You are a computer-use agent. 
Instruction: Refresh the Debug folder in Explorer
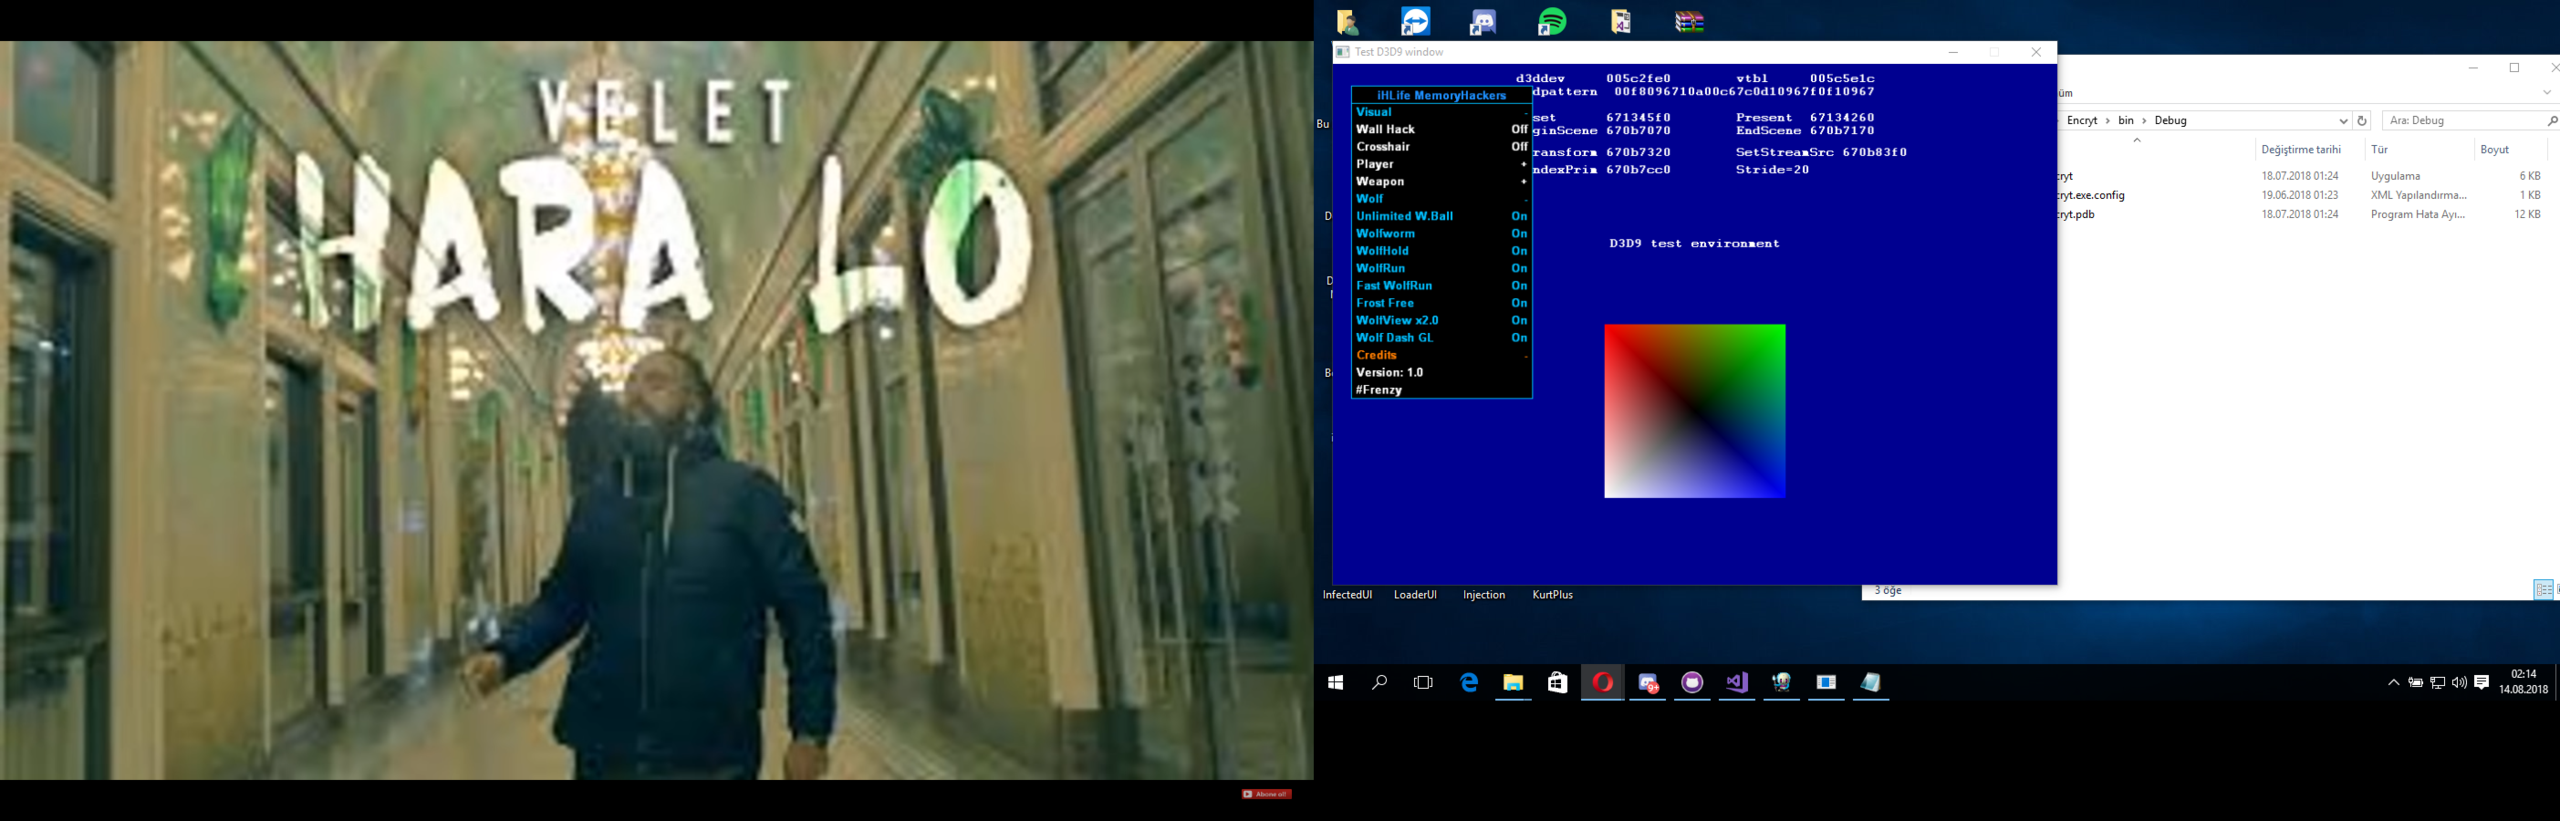click(x=2362, y=120)
